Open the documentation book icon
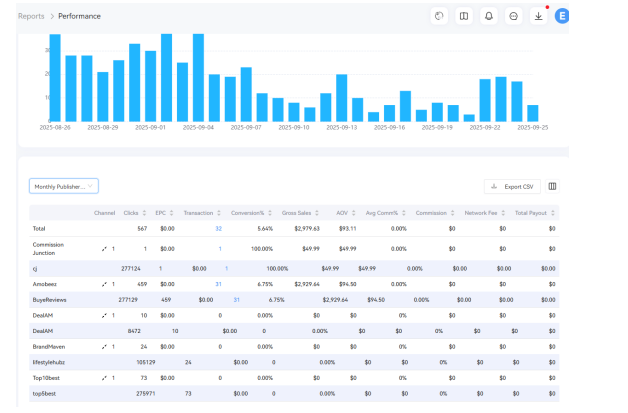The image size is (628, 413). (x=464, y=16)
